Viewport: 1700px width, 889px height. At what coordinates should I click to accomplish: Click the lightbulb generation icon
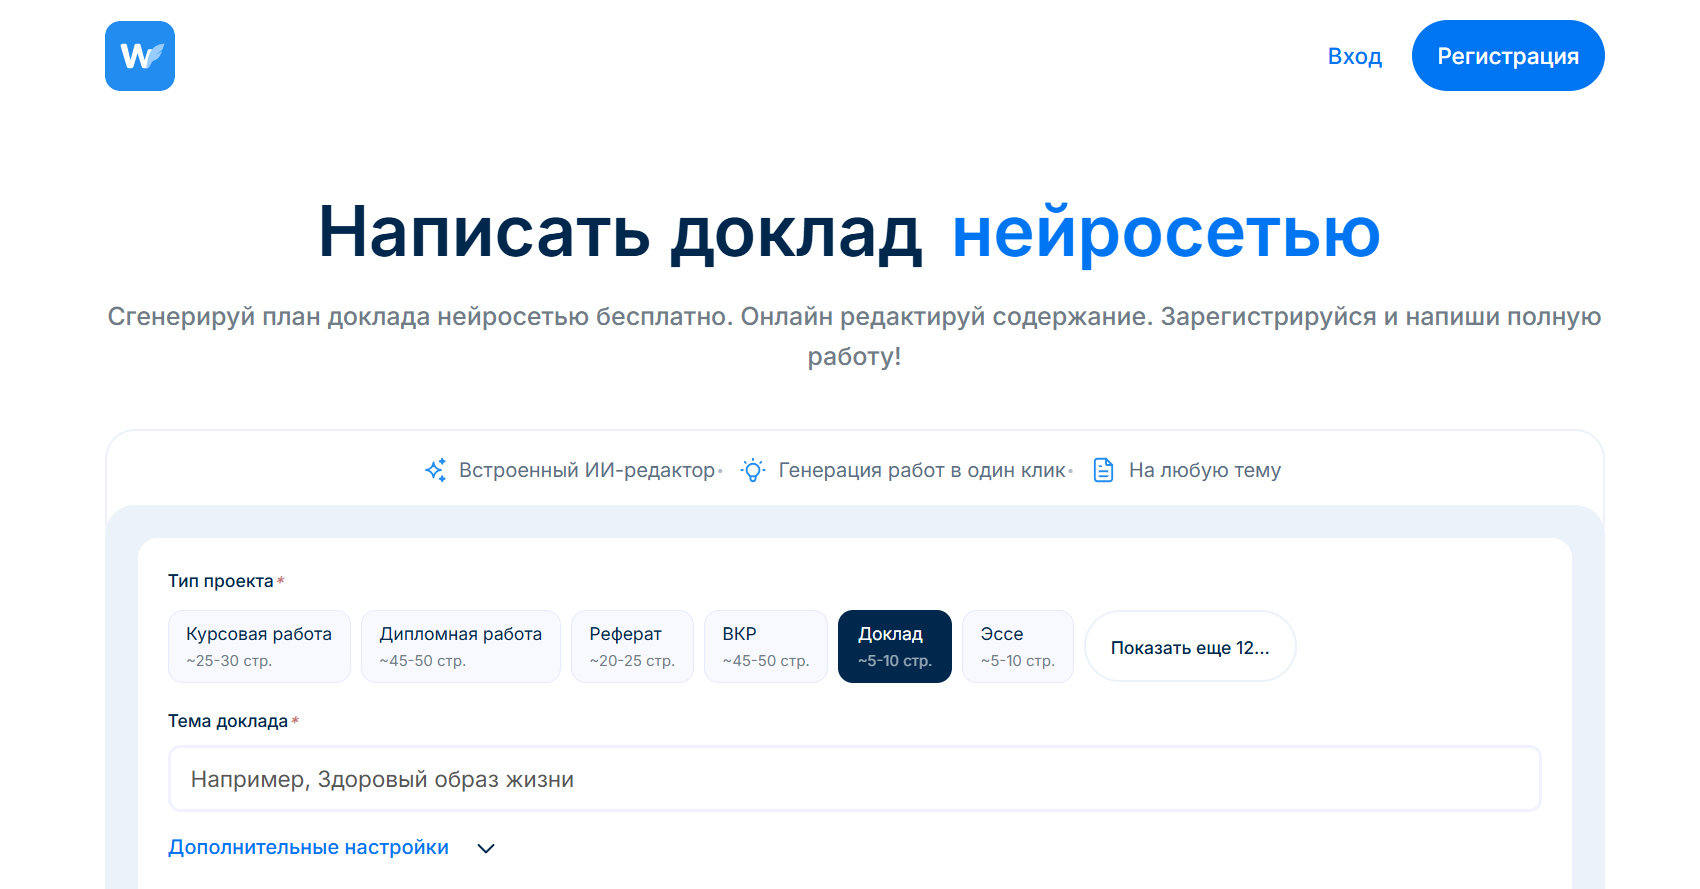(753, 470)
